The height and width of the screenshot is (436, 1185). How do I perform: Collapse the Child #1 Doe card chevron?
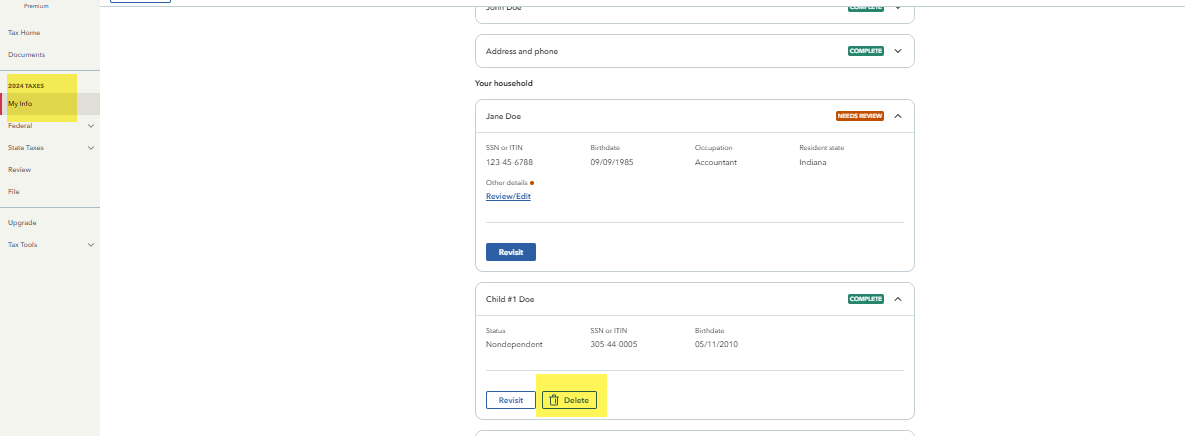pyautogui.click(x=898, y=299)
